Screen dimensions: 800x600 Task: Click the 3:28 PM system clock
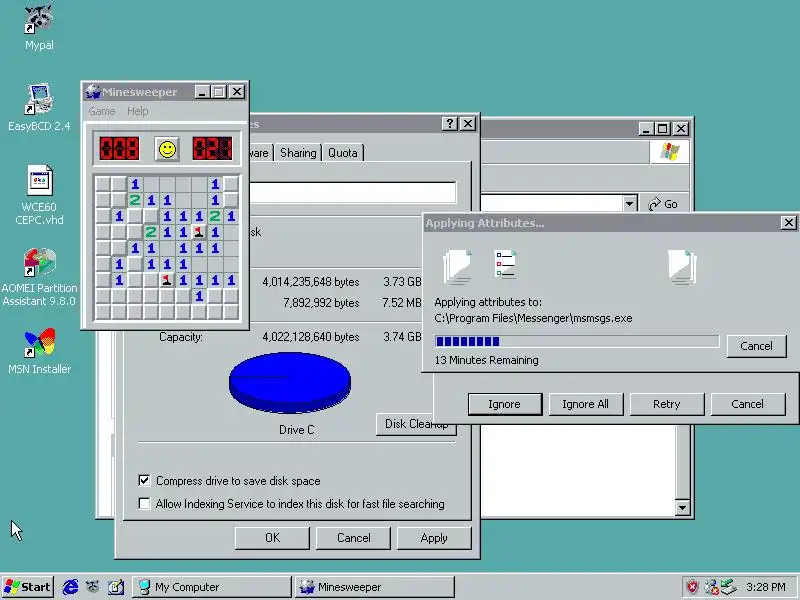point(766,587)
